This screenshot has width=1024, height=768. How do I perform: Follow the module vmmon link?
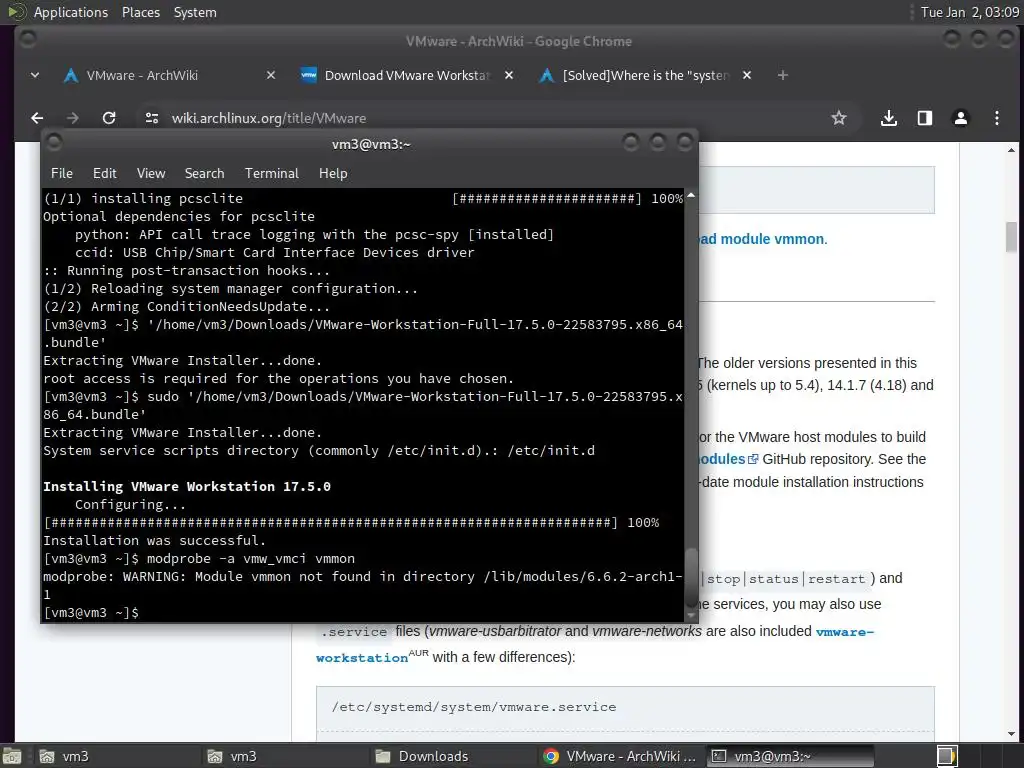tap(761, 239)
